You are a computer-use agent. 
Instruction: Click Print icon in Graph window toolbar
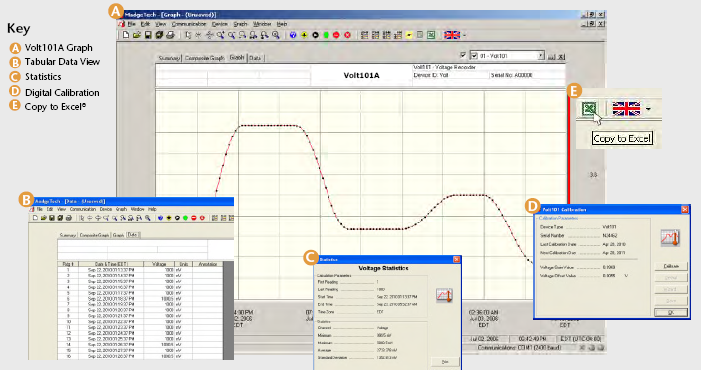click(170, 35)
